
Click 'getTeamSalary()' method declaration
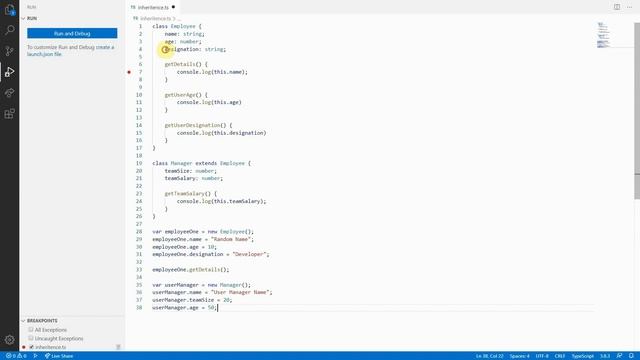[x=191, y=194]
